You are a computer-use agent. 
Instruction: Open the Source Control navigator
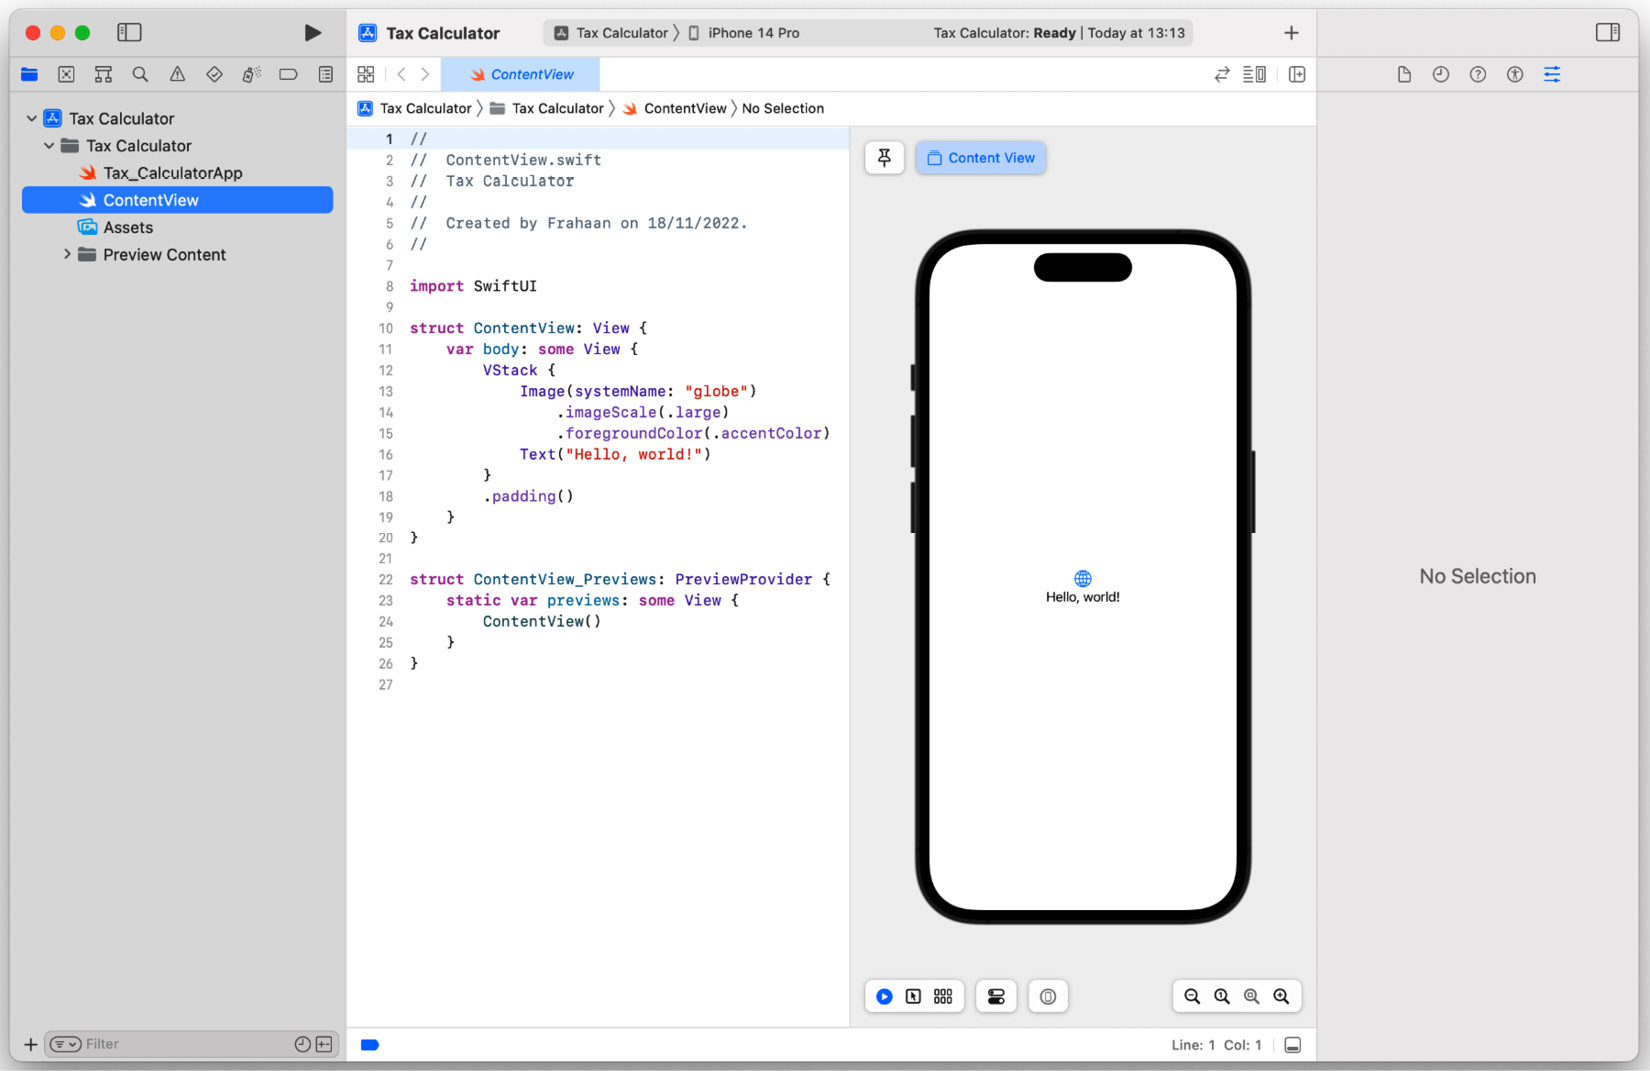pos(66,74)
